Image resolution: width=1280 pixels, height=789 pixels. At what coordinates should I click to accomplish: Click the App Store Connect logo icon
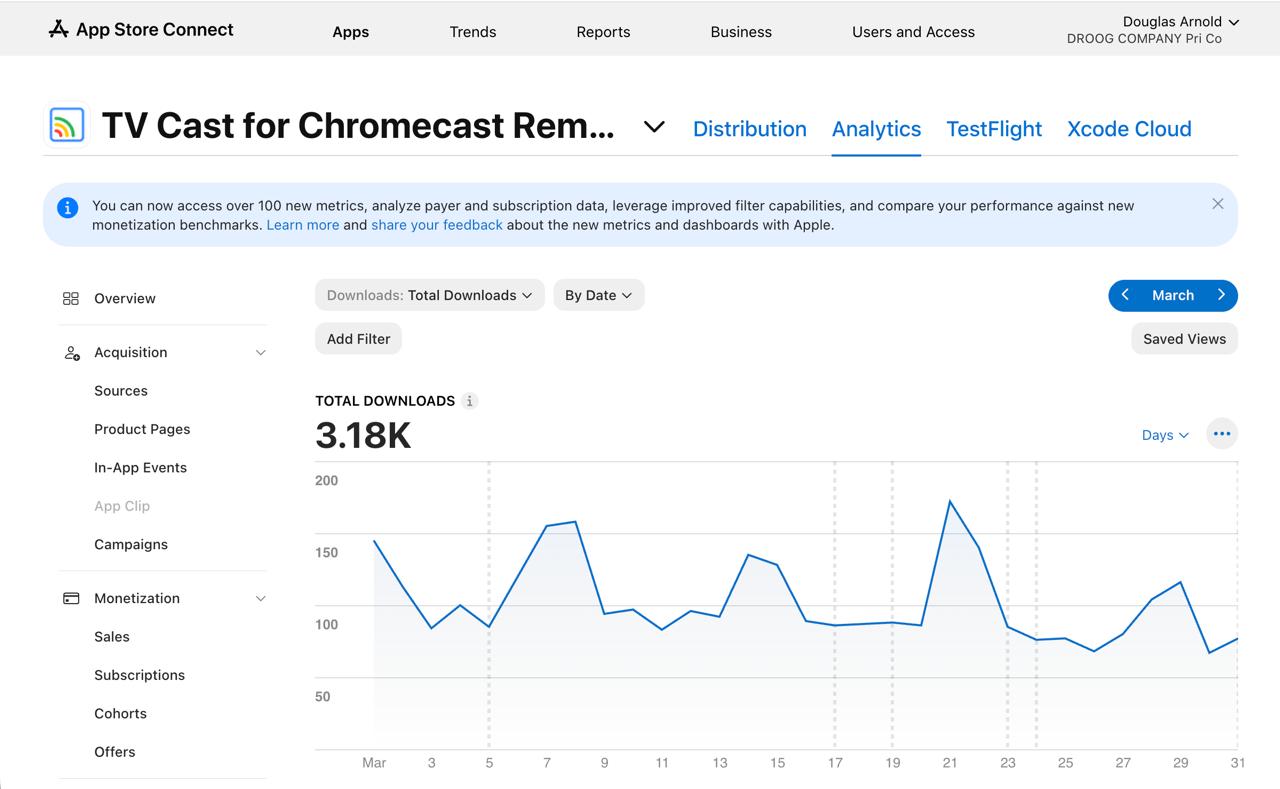(58, 29)
